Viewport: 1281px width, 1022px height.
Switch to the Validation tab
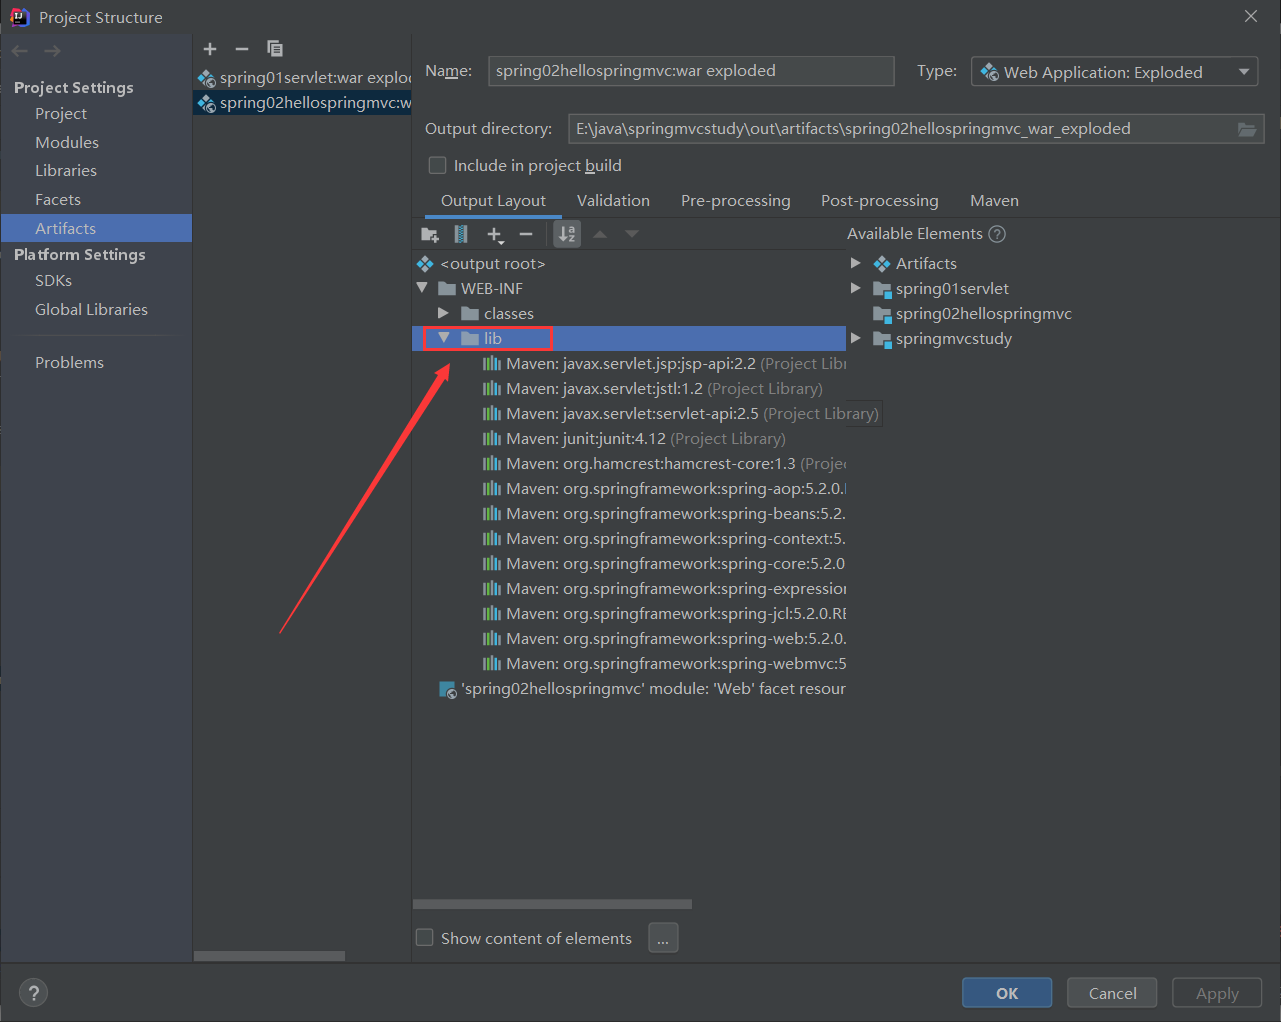coord(613,201)
